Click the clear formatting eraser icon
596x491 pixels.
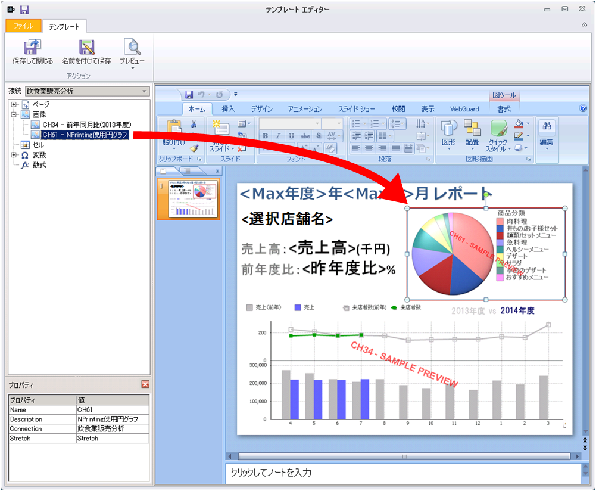click(330, 148)
